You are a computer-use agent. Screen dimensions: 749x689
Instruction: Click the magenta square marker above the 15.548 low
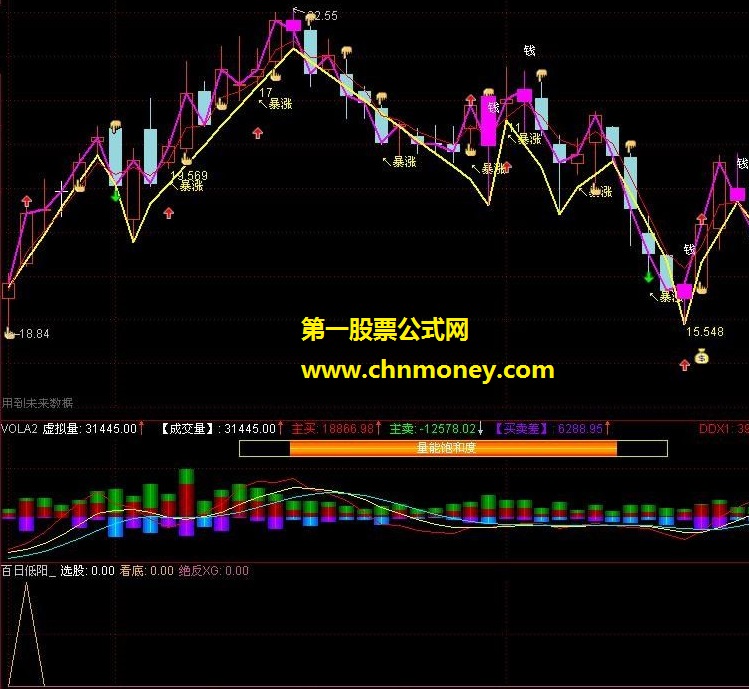pos(685,291)
